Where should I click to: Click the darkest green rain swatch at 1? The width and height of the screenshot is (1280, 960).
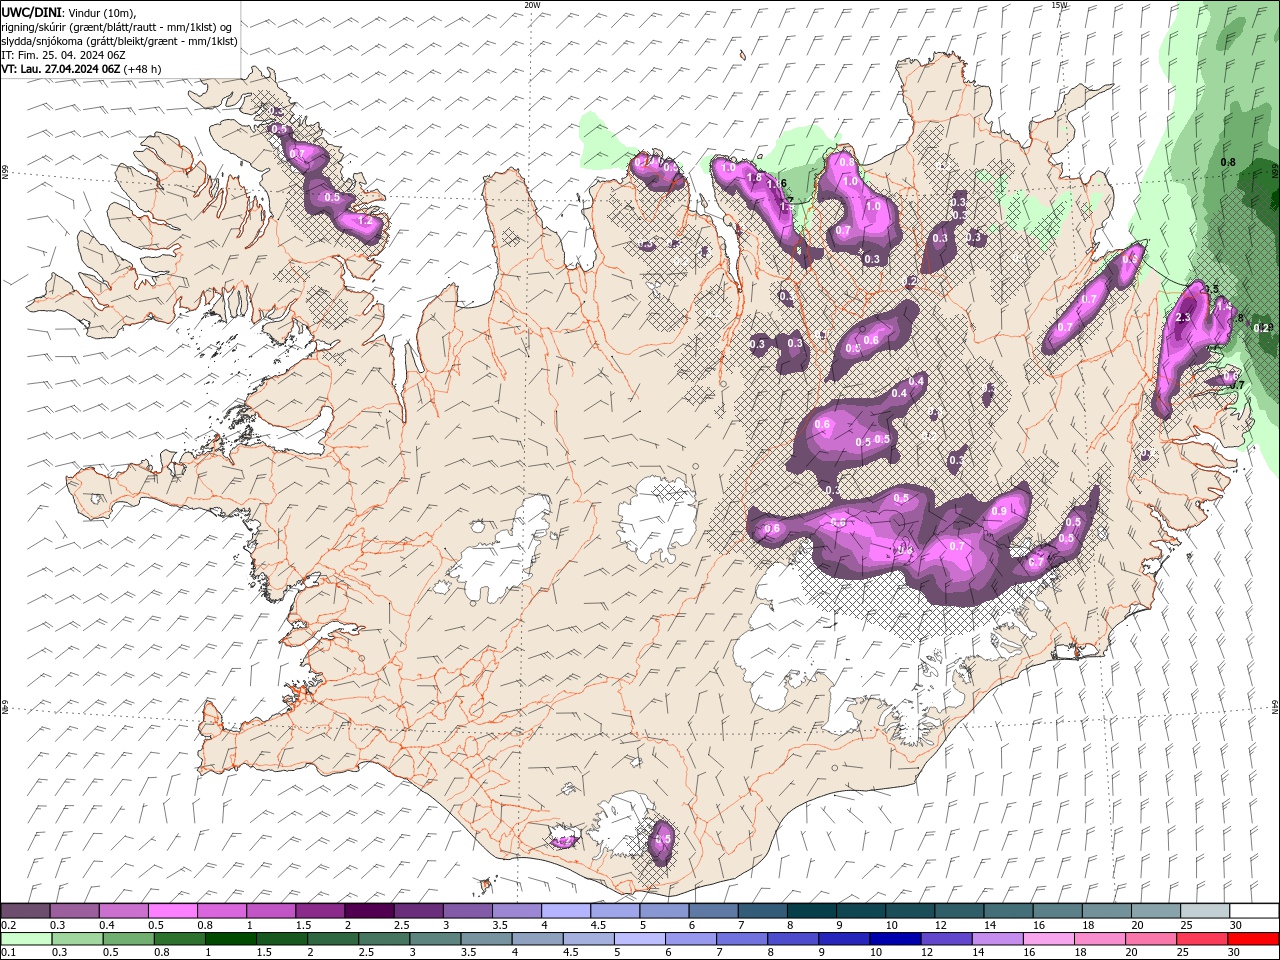click(x=230, y=939)
